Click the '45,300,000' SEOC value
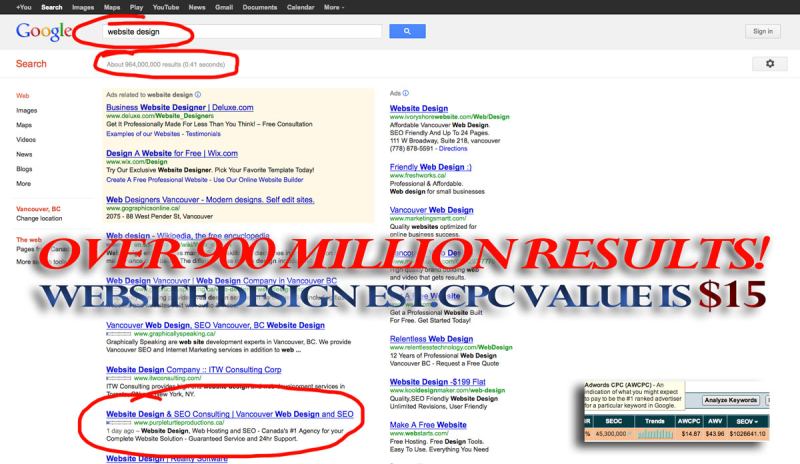 [x=611, y=434]
